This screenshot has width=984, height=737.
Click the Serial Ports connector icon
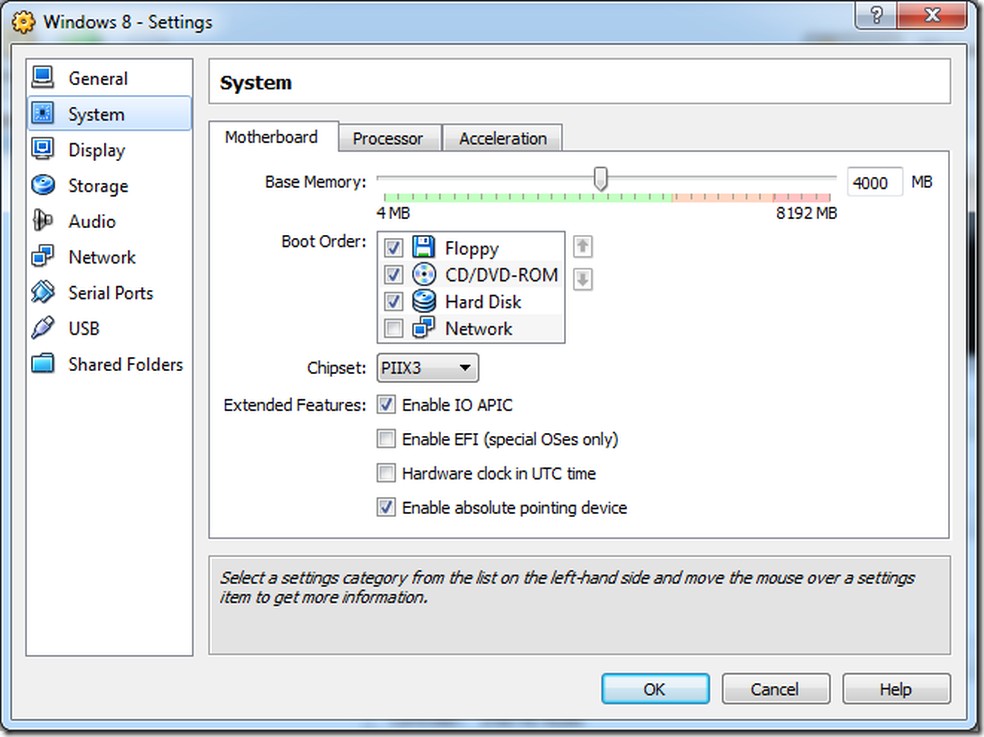point(43,293)
